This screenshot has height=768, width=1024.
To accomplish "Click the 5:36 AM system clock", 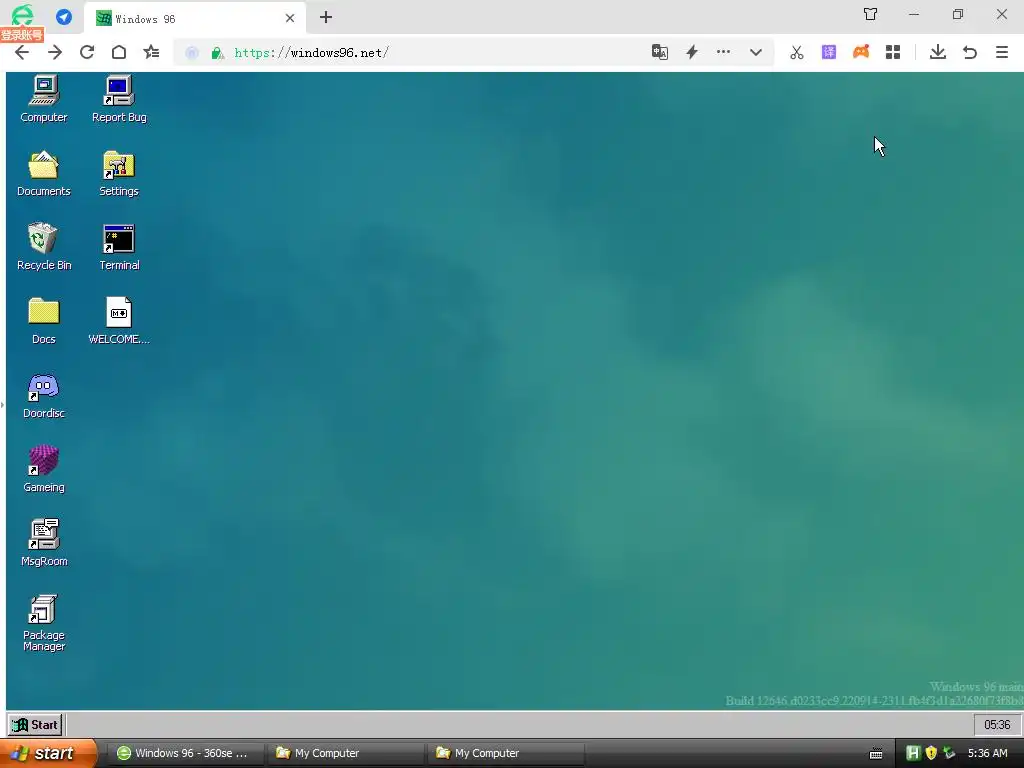I will (987, 753).
